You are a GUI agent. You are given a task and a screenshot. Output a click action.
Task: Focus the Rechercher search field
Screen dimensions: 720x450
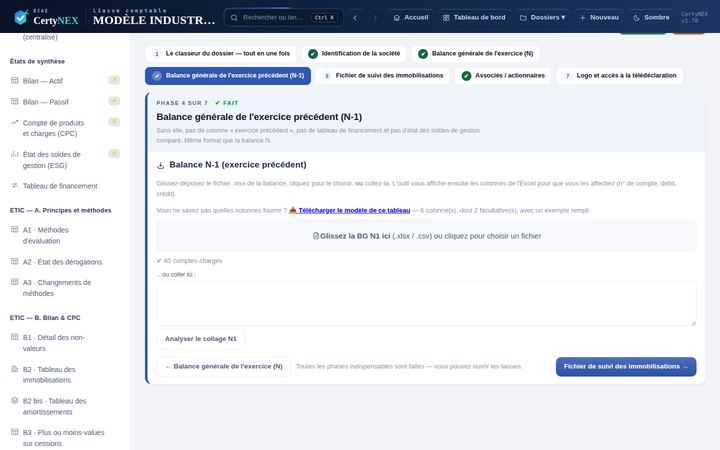[283, 17]
